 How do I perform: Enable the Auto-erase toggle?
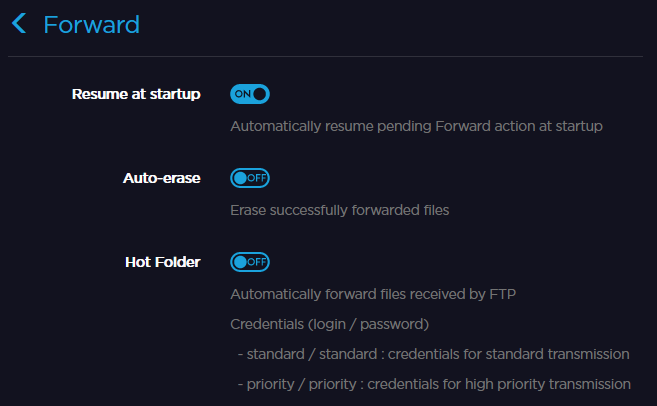click(x=250, y=178)
